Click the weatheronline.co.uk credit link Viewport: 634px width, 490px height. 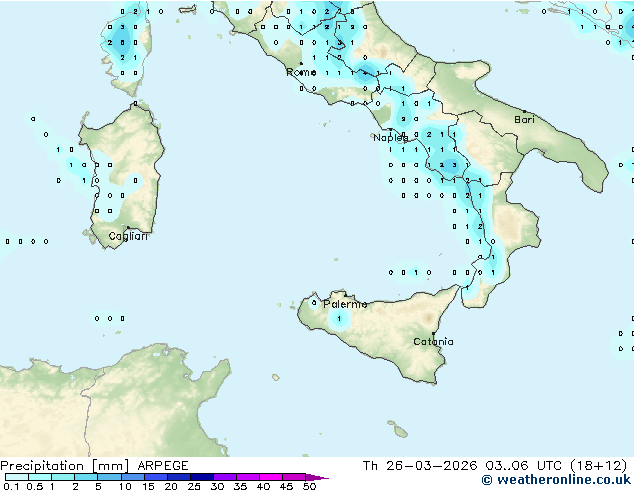pos(556,480)
